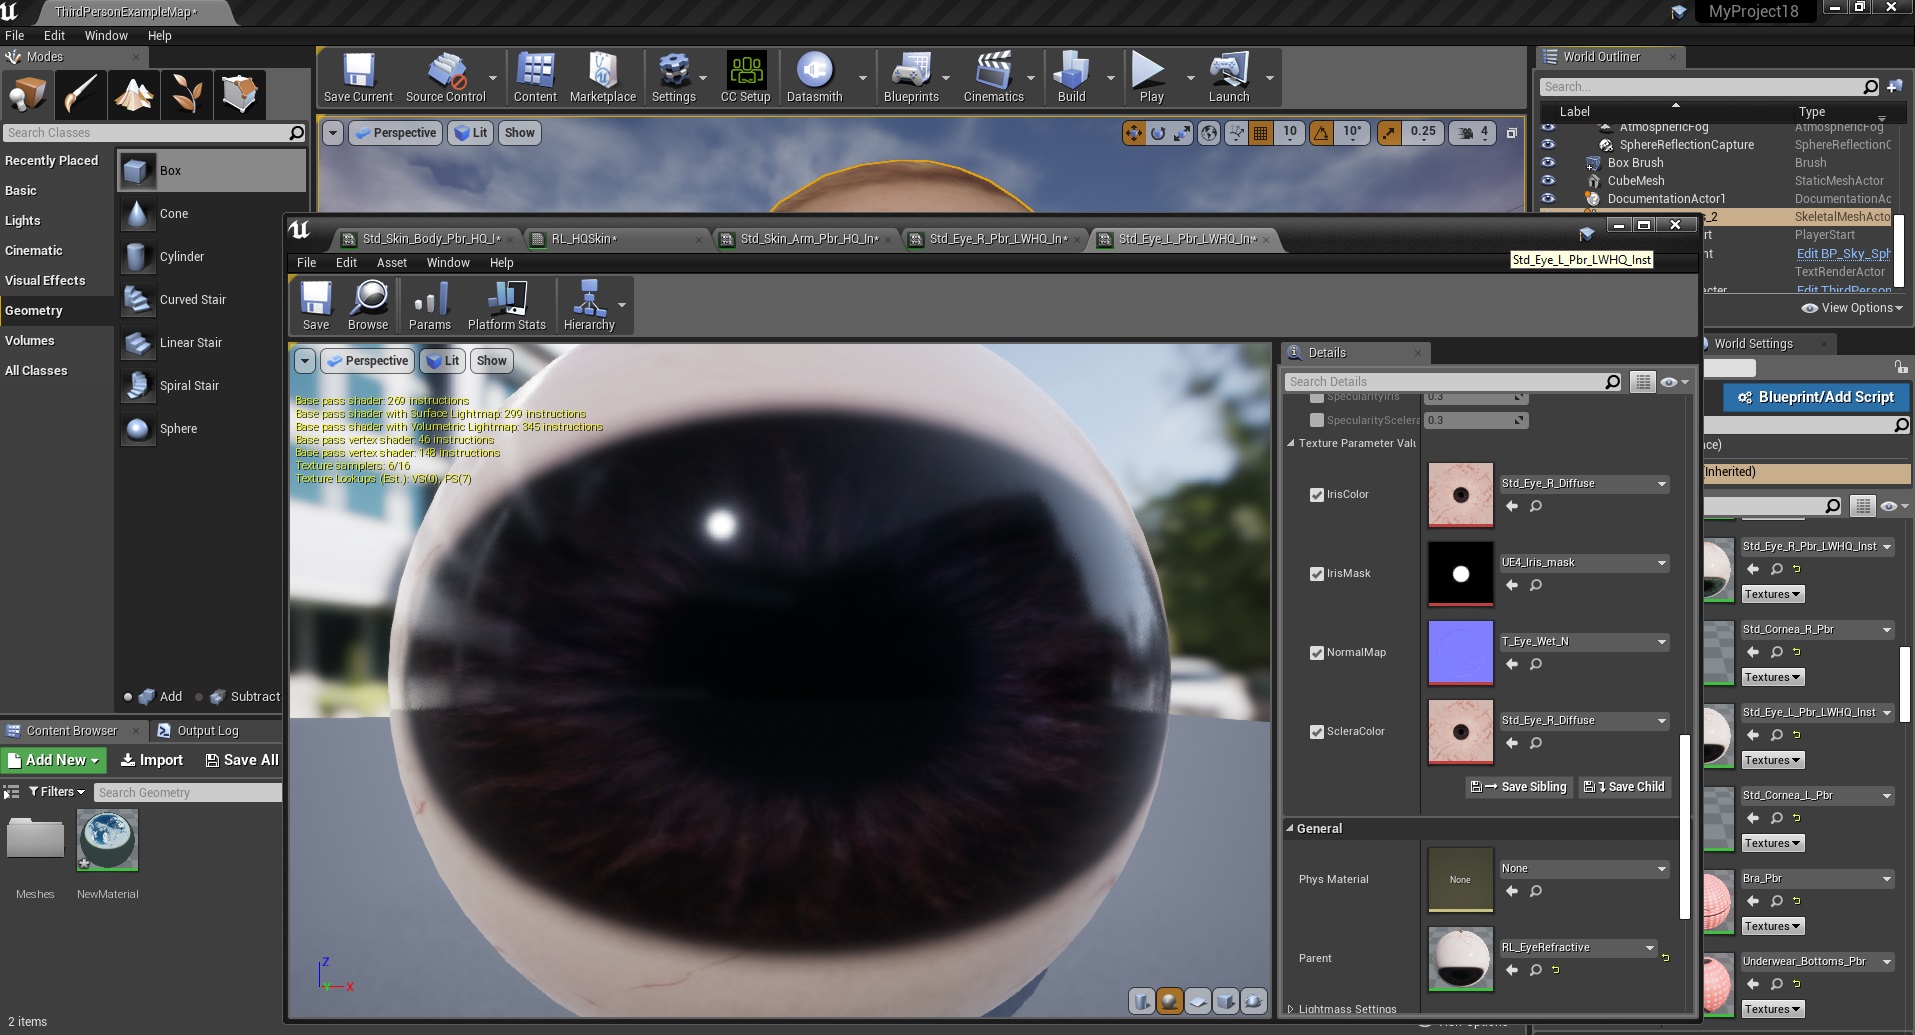Switch to Std_Skin_Body_Pbr_HQ tab
This screenshot has width=1915, height=1035.
pyautogui.click(x=430, y=239)
